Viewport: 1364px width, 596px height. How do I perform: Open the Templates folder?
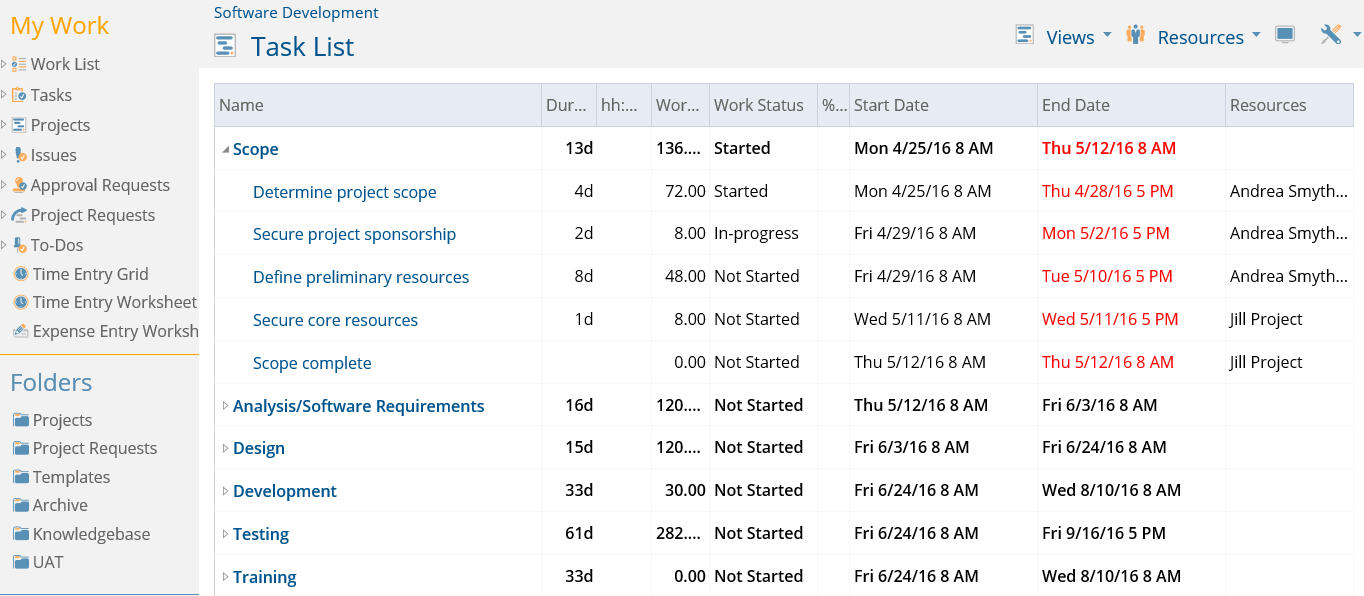(x=71, y=477)
